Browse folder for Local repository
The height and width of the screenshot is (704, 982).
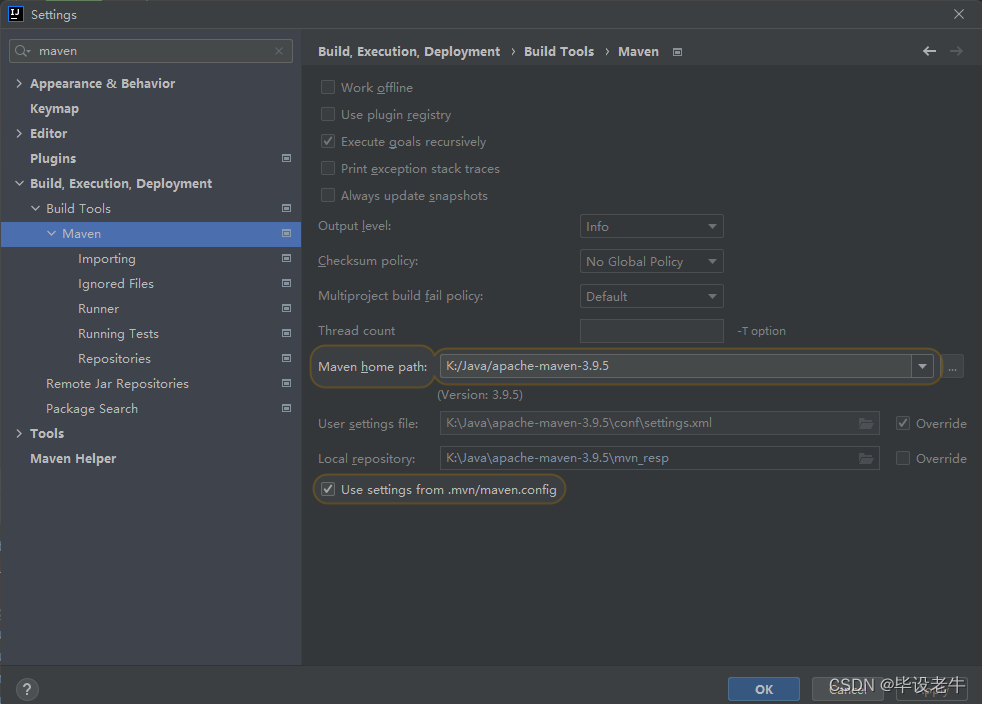(x=866, y=458)
